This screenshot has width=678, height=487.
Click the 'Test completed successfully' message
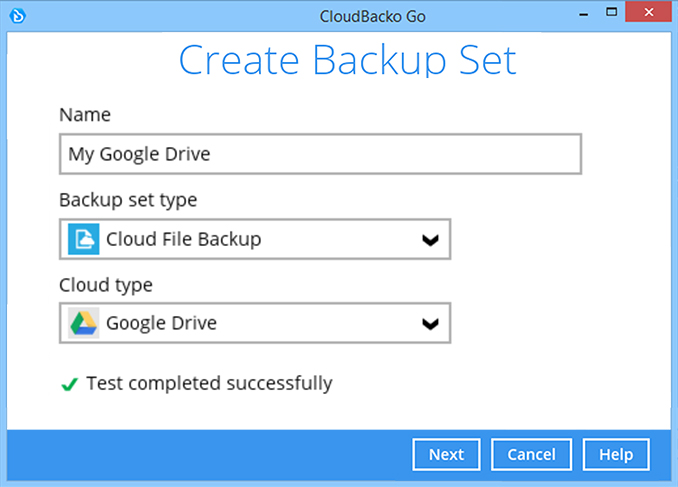click(209, 383)
